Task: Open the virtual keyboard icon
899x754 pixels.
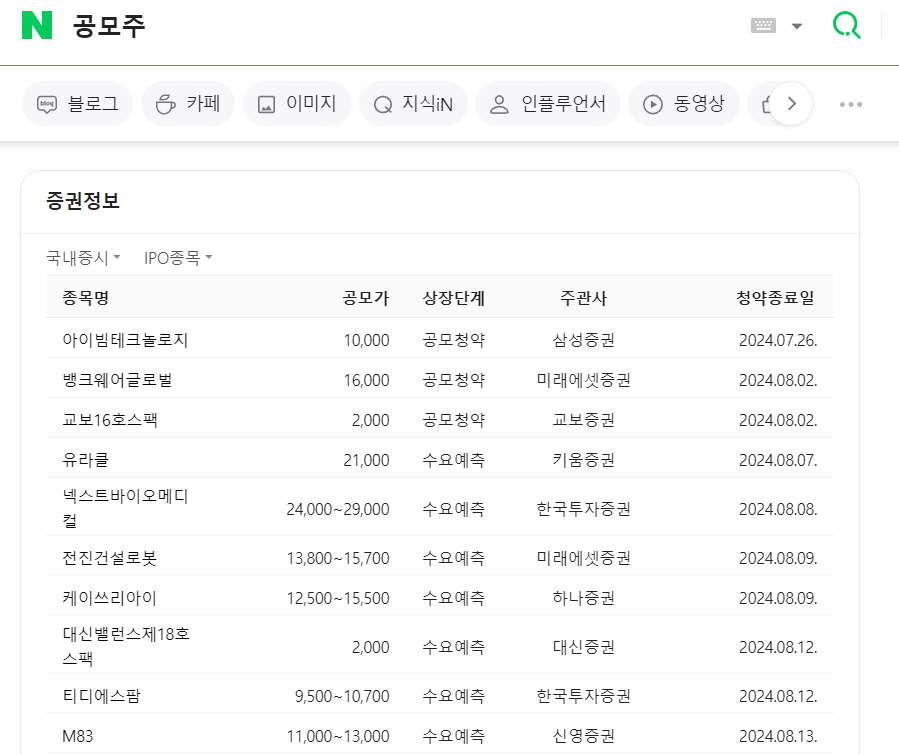Action: 763,25
